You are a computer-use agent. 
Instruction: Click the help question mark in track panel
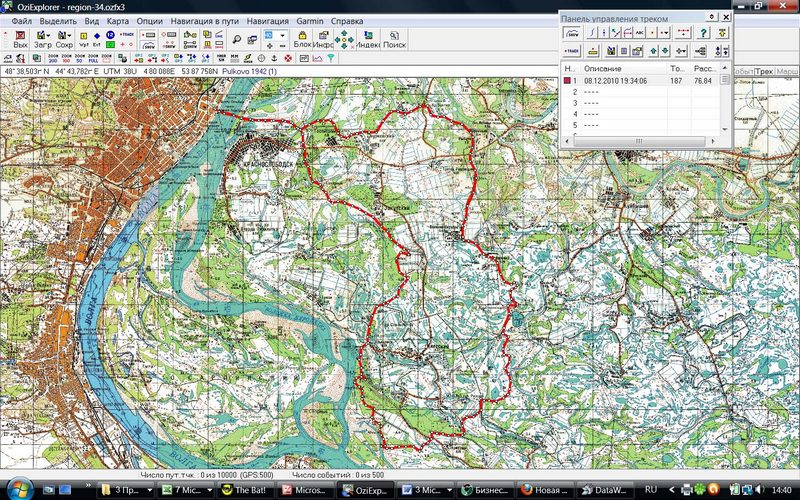[x=704, y=33]
